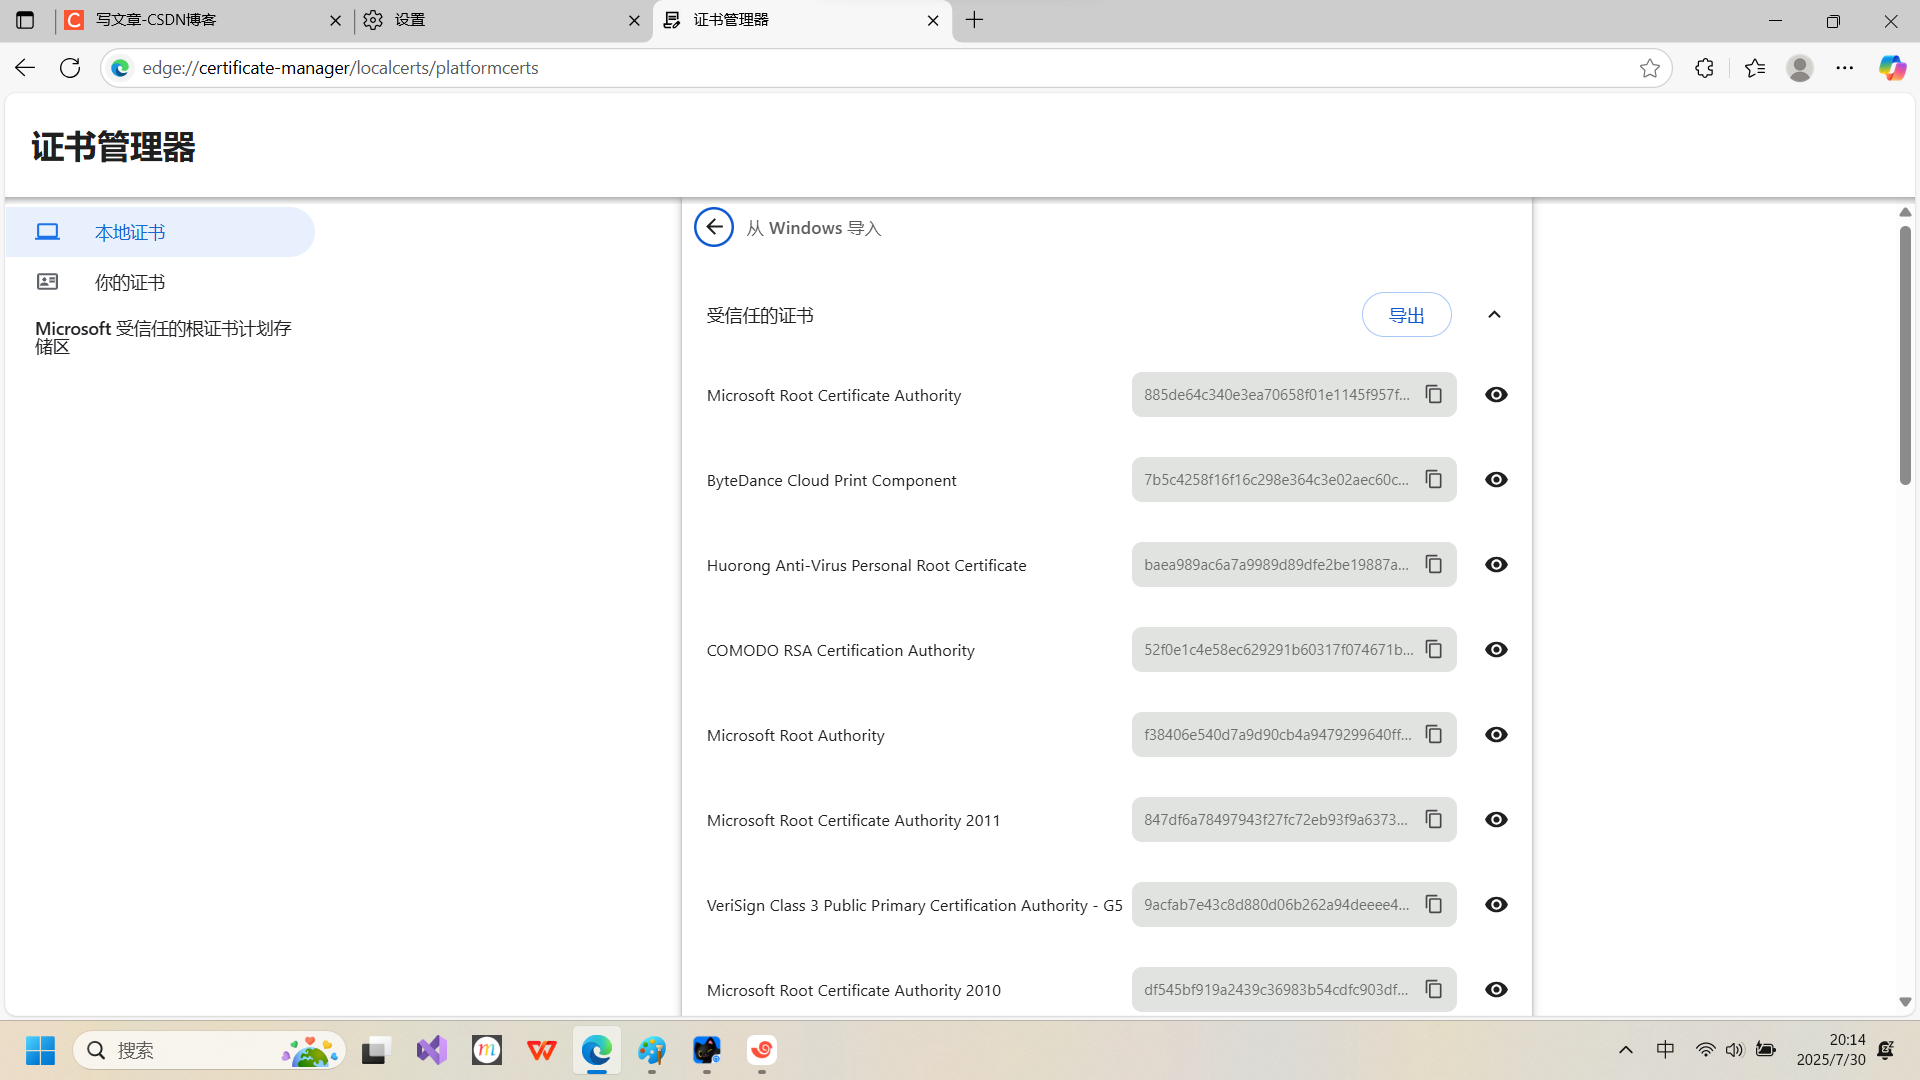Open WPS Office from taskbar

pos(542,1050)
